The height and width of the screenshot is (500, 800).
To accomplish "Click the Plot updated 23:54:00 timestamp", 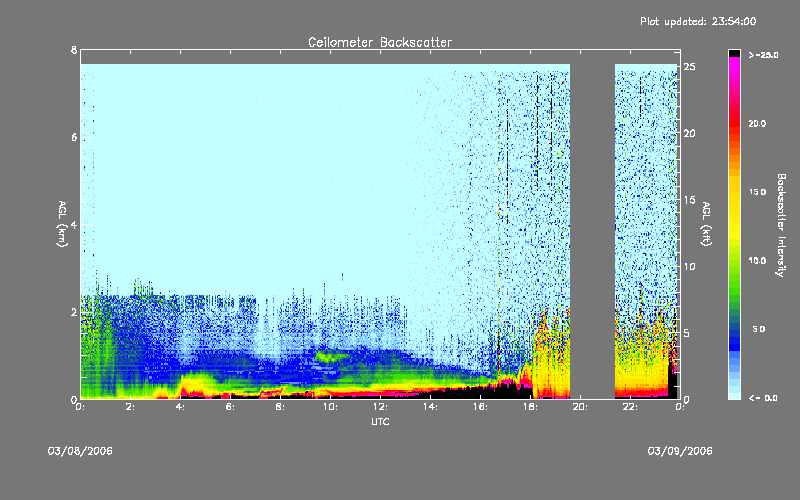I will pyautogui.click(x=697, y=20).
